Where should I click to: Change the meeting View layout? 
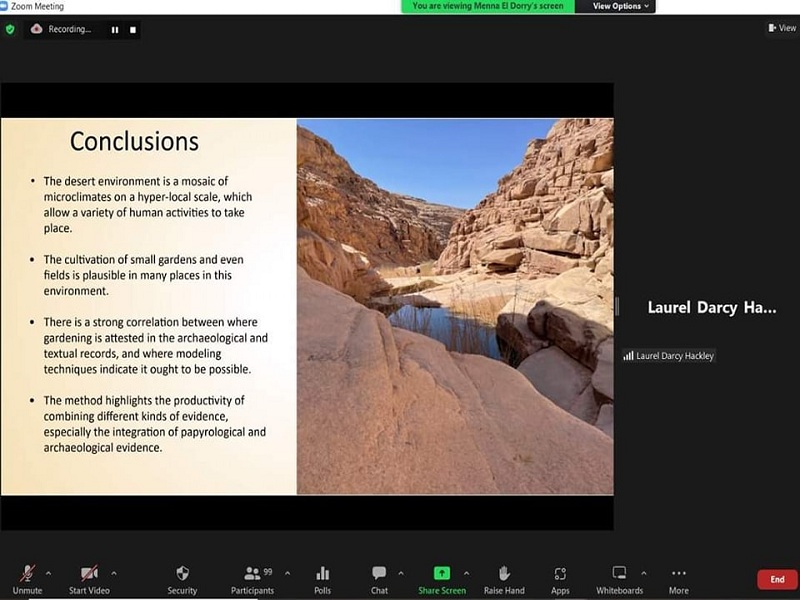[x=782, y=28]
